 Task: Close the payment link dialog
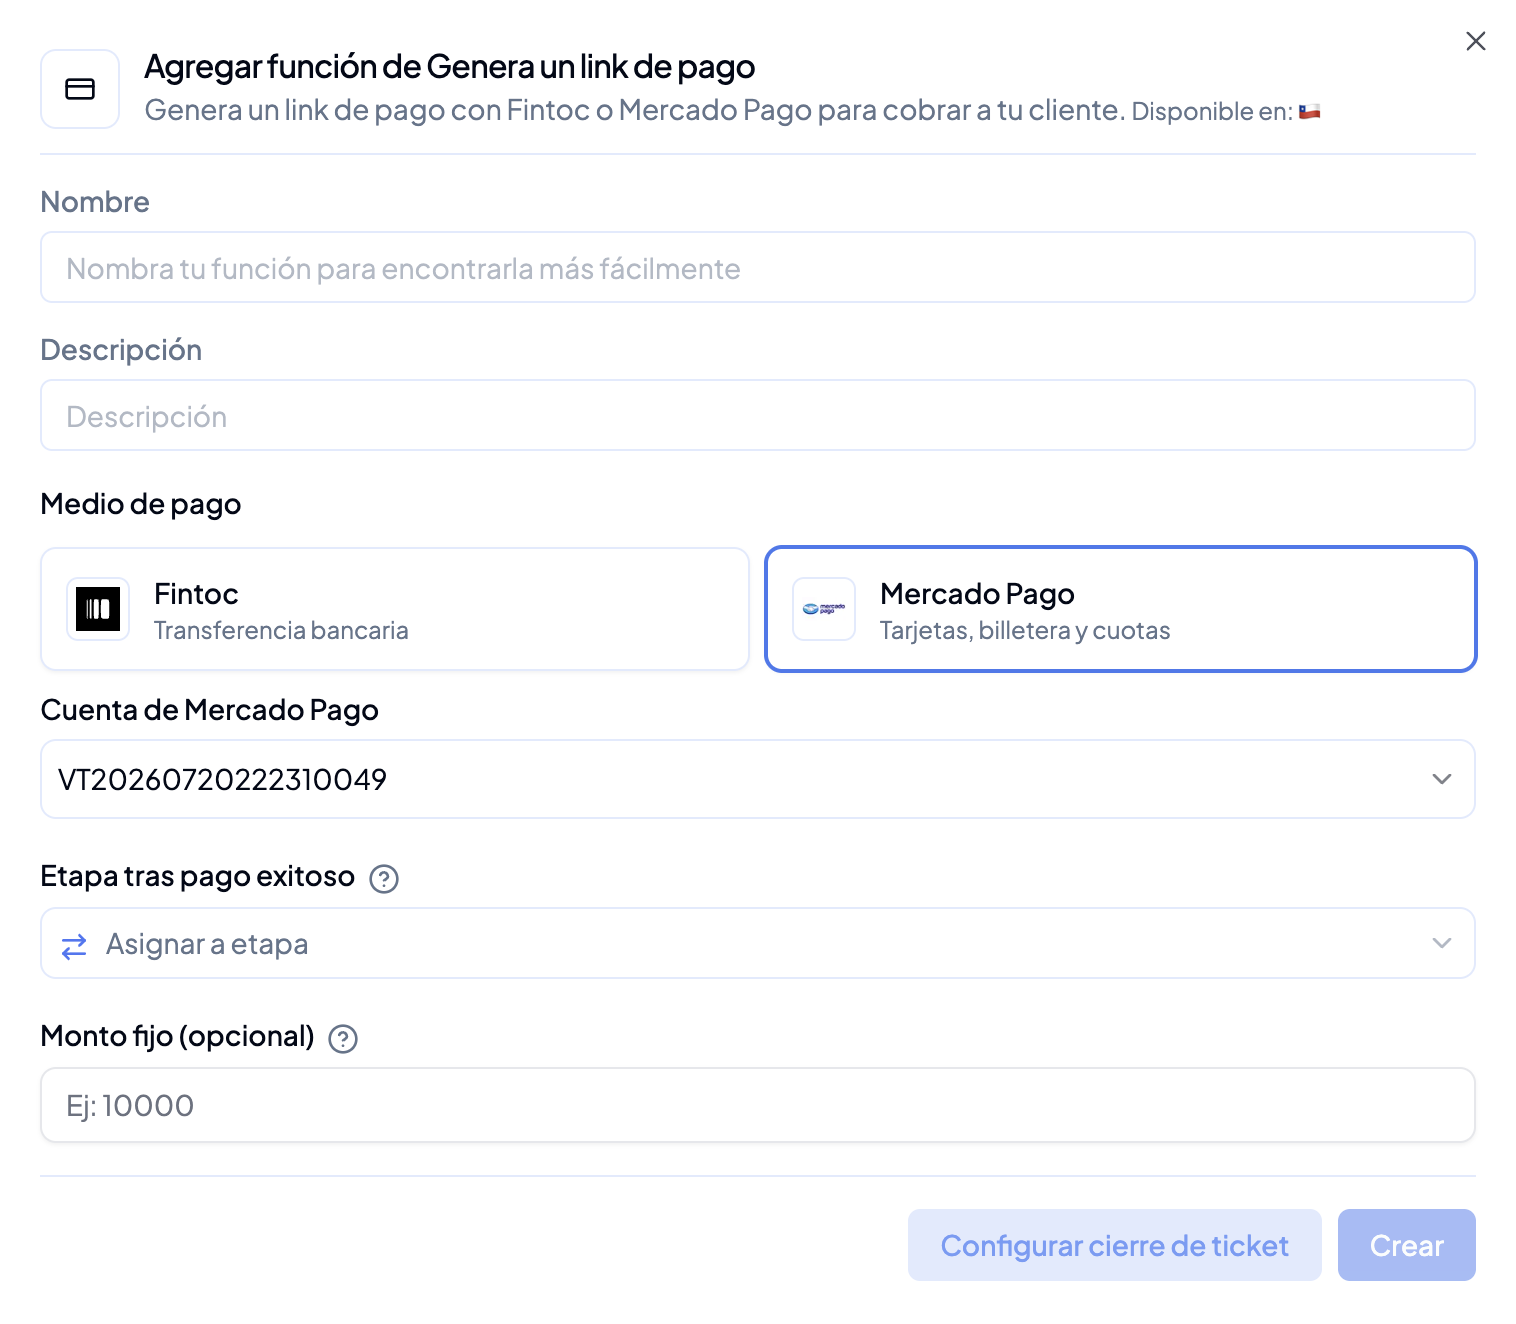[1475, 41]
